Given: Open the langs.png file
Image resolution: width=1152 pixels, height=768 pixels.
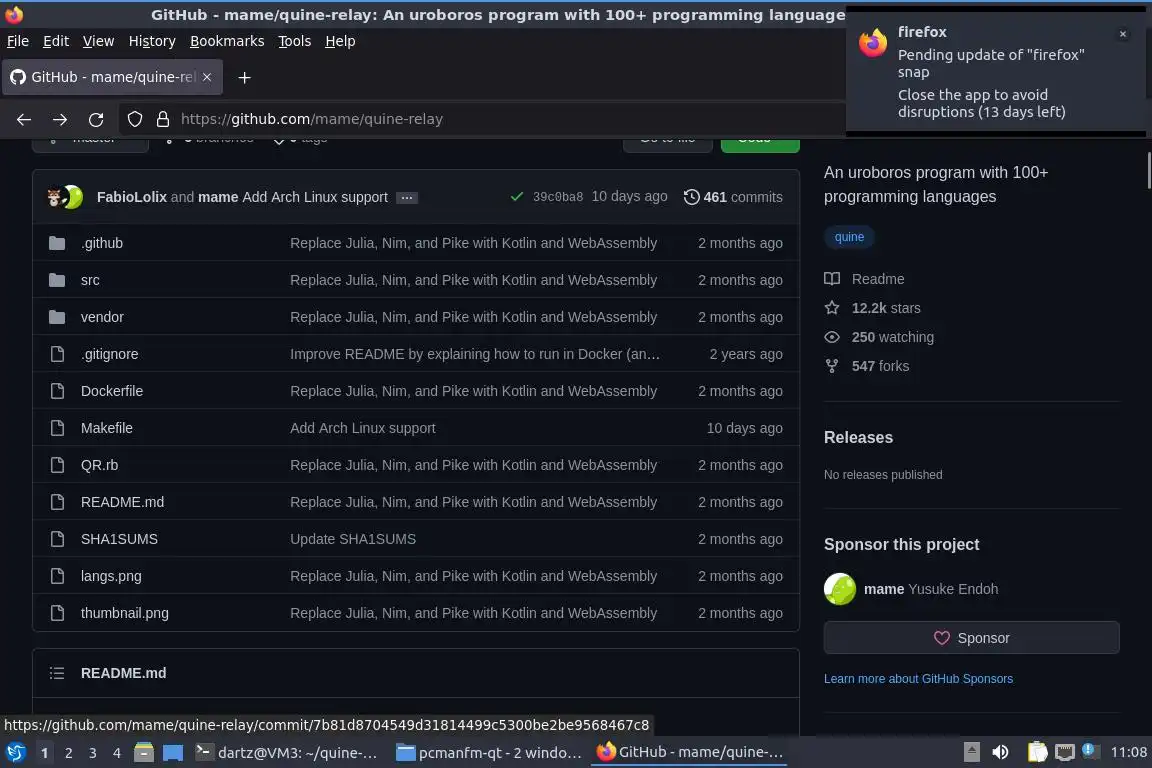Looking at the screenshot, I should [111, 576].
